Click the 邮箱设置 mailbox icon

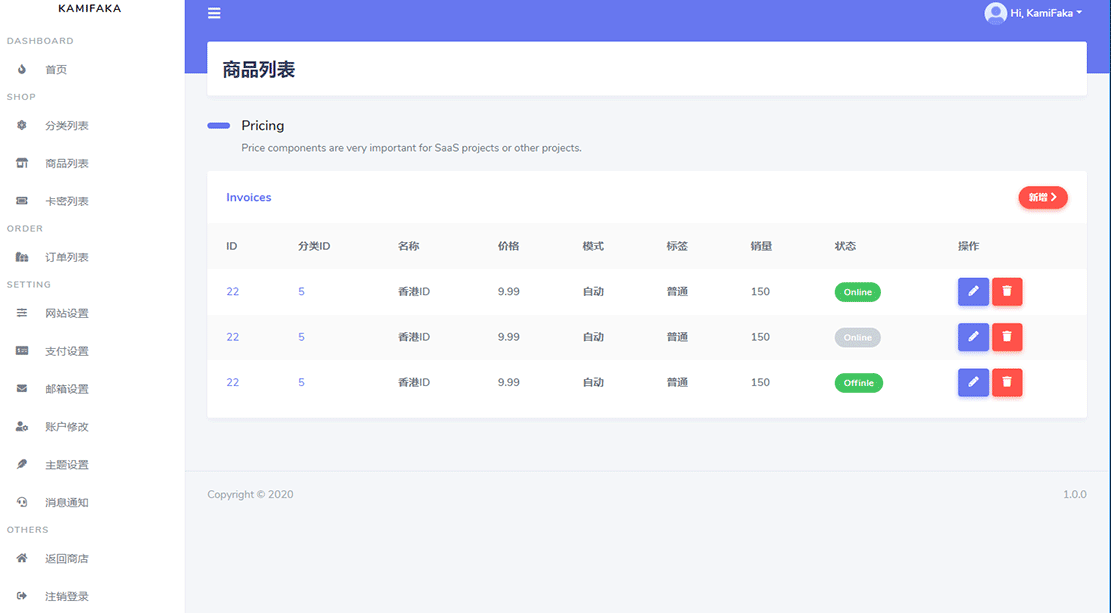tap(21, 388)
